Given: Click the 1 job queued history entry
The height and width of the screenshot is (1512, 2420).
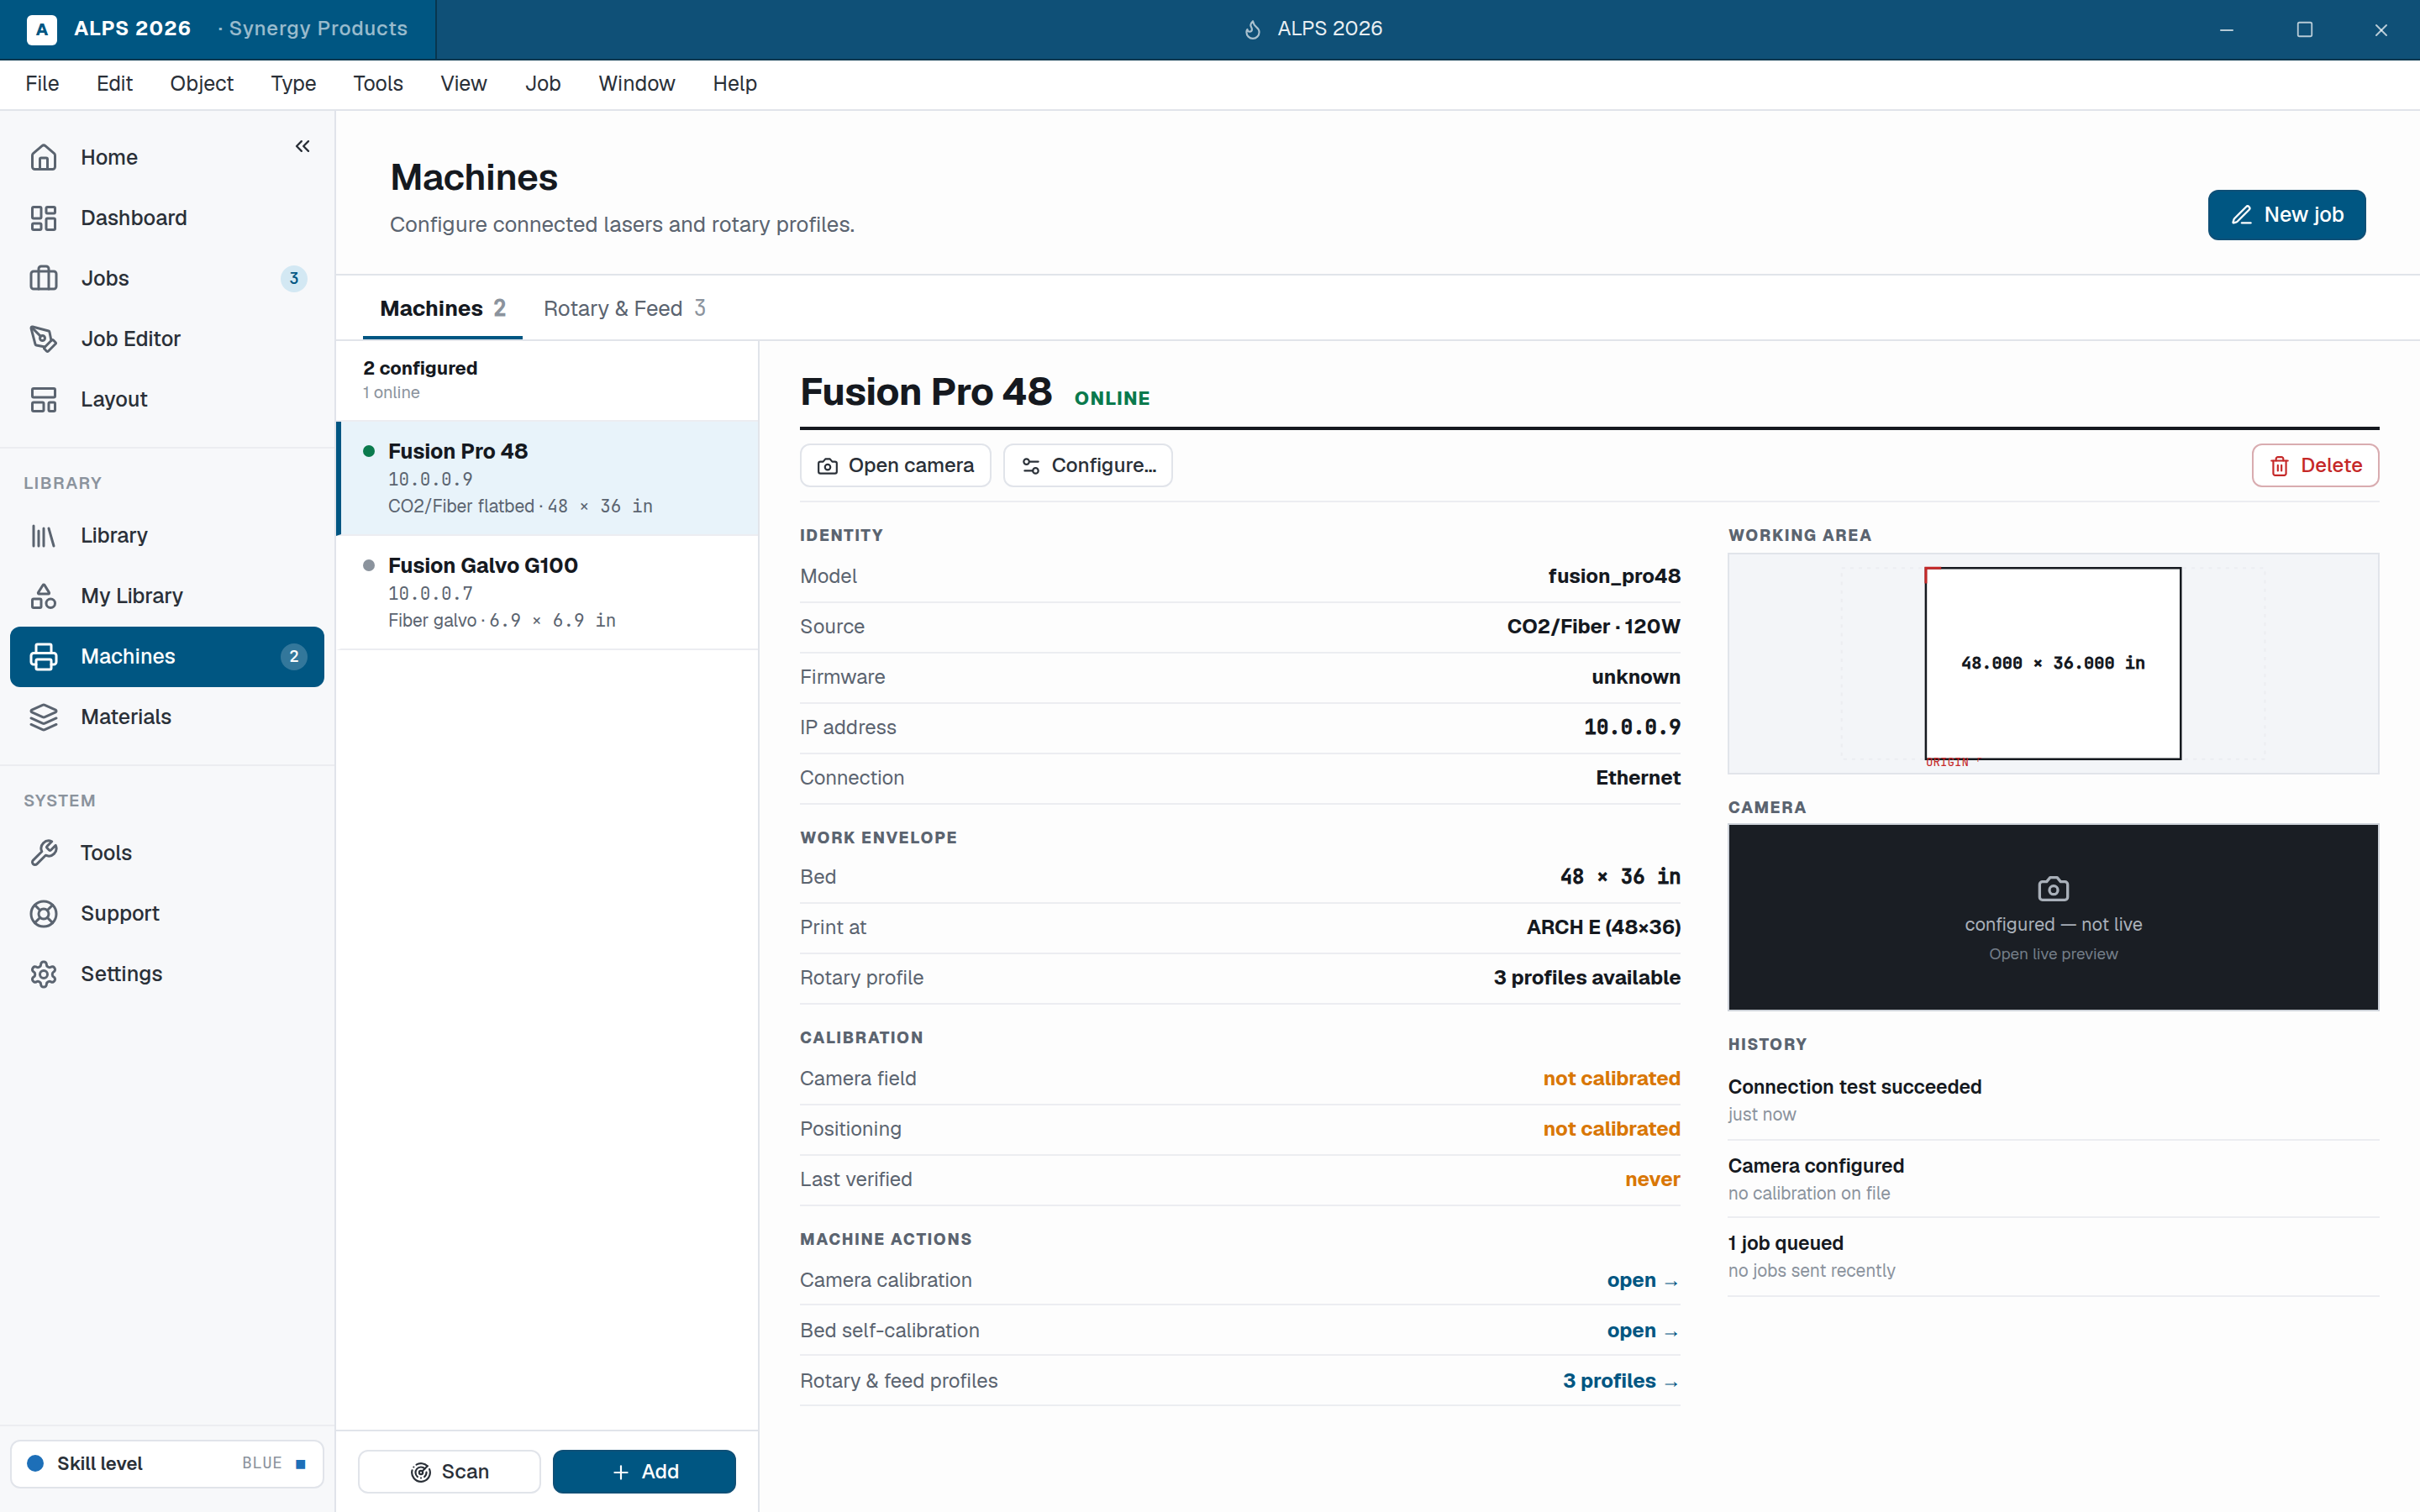Looking at the screenshot, I should (2053, 1256).
